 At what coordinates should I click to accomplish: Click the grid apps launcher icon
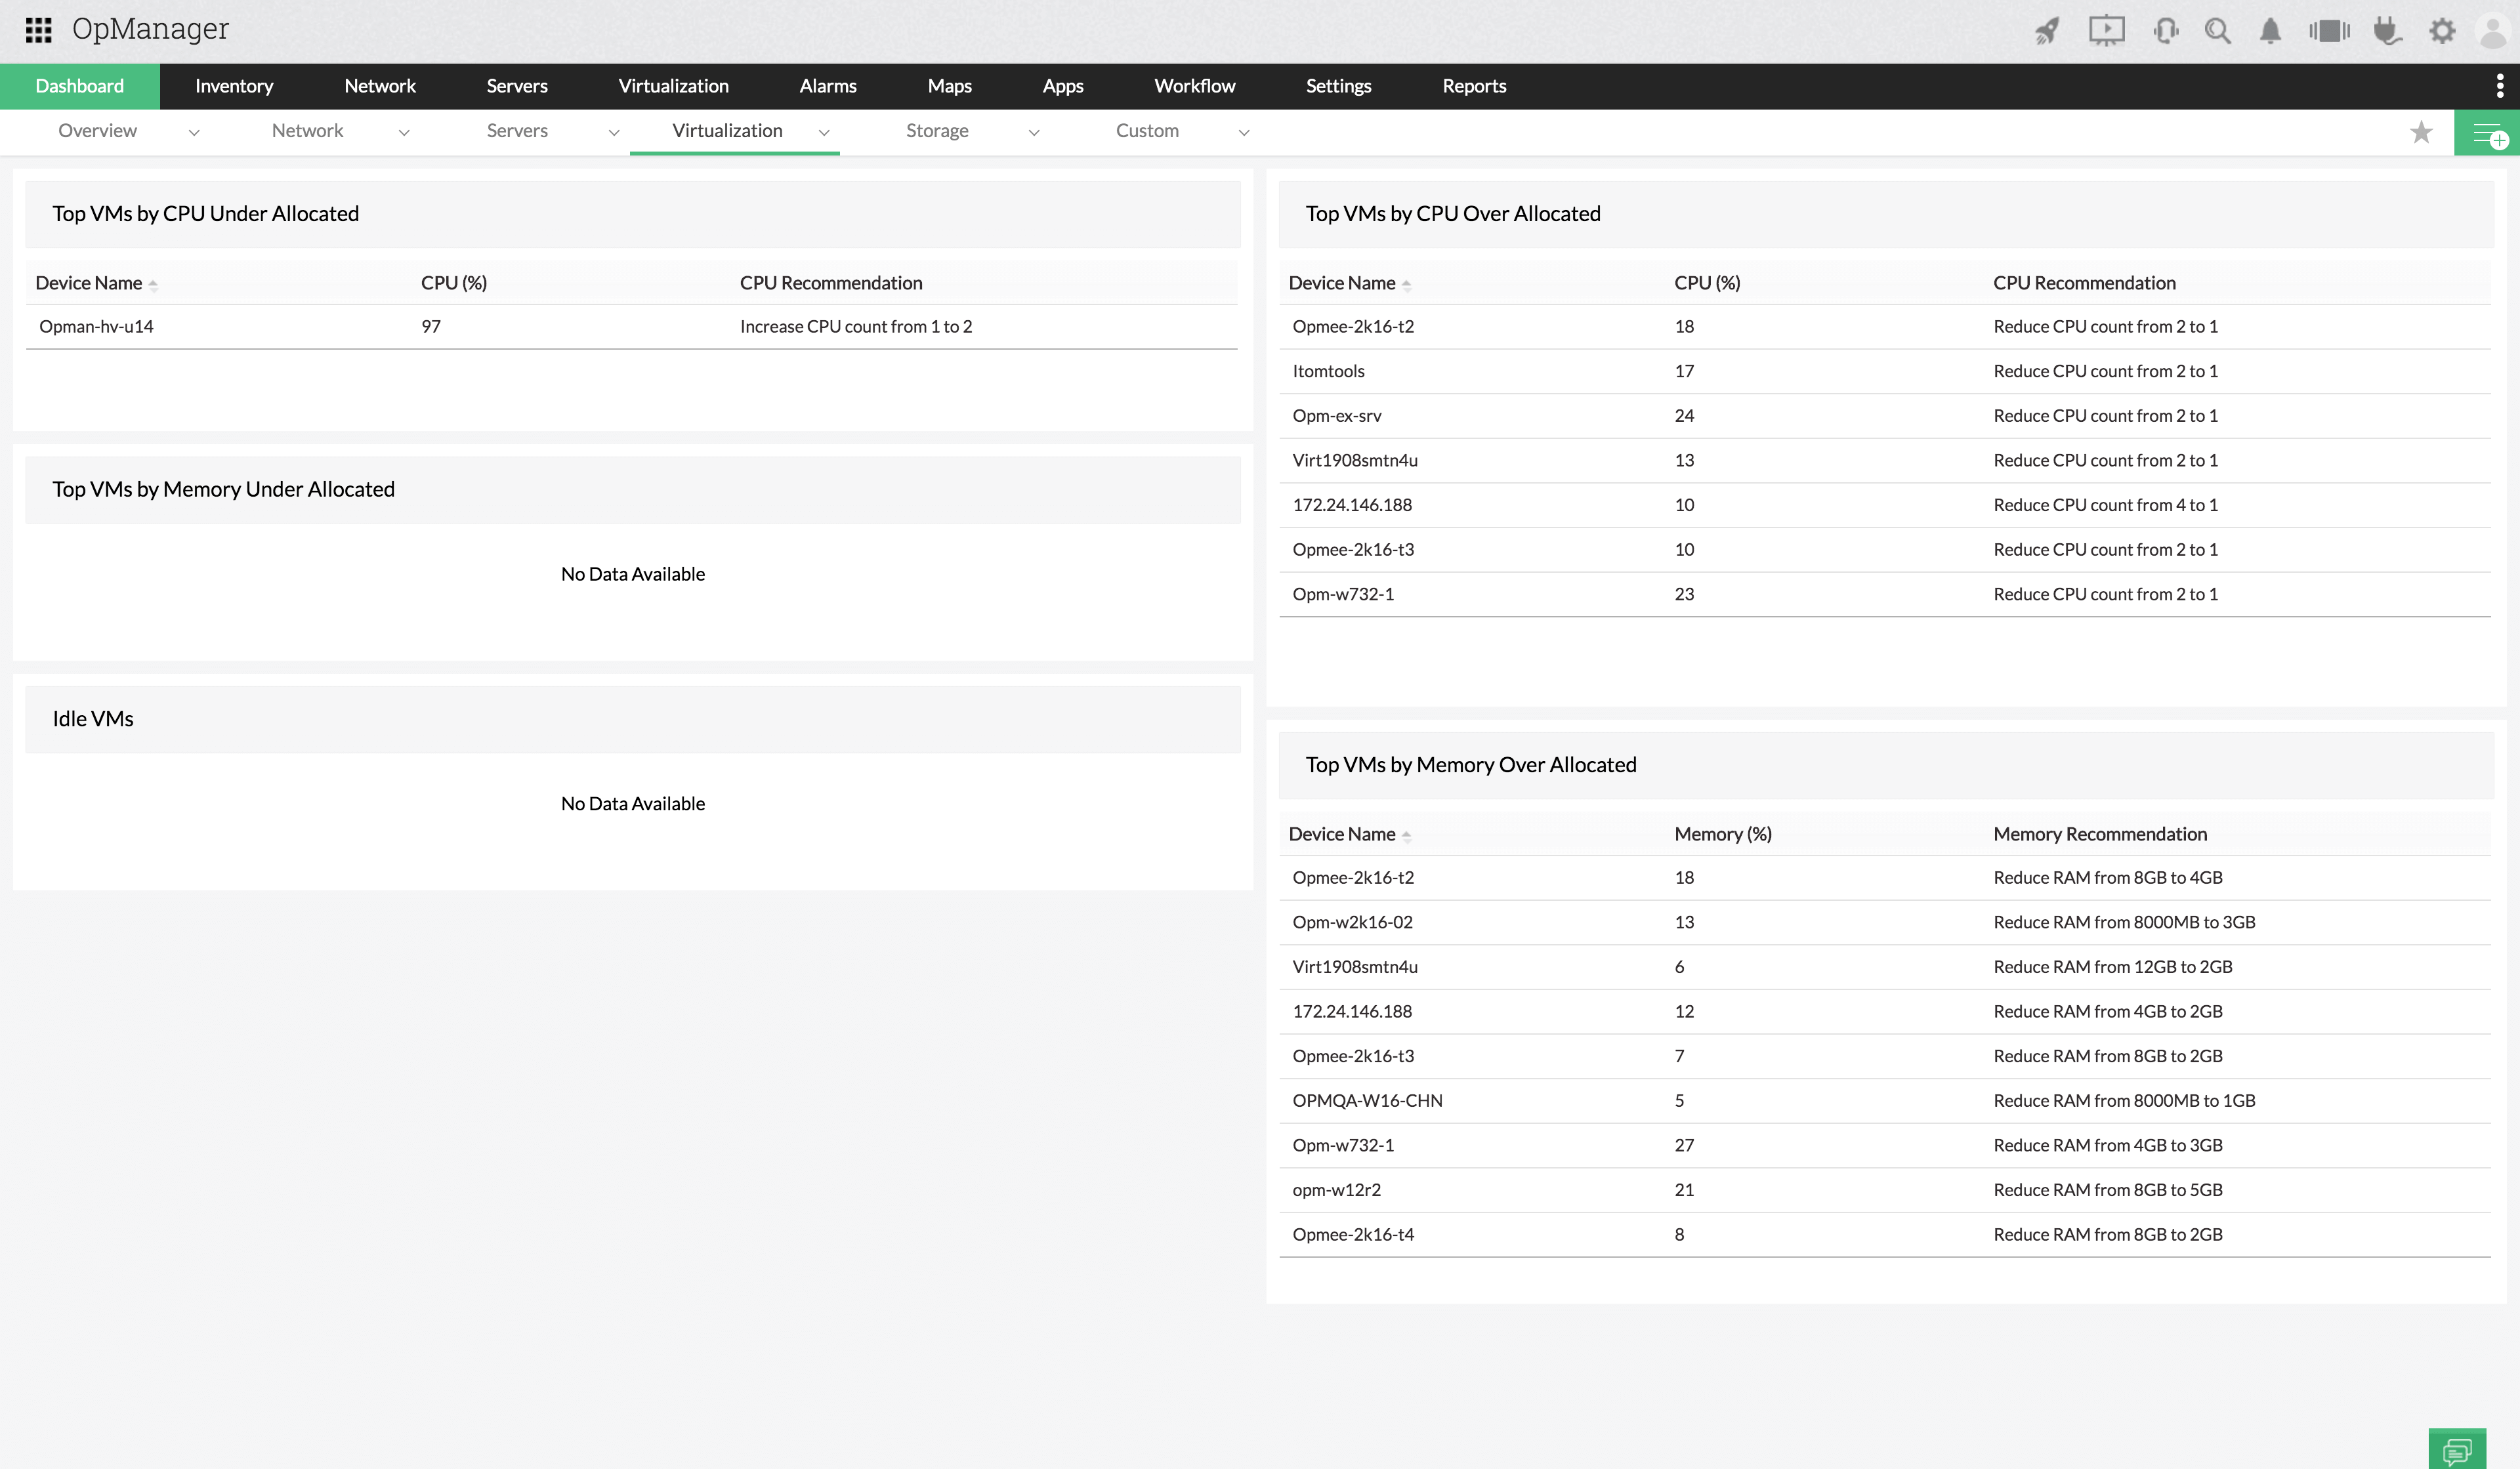38,30
